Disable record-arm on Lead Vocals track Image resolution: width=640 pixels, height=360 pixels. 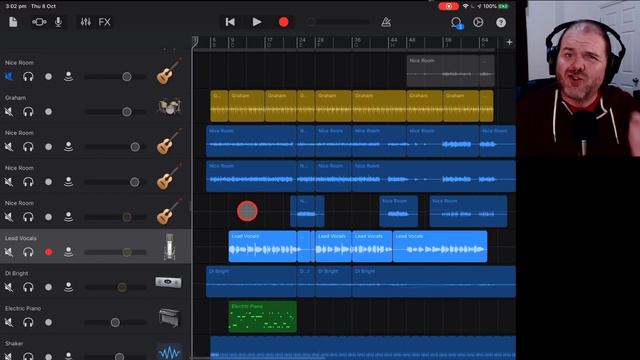point(49,252)
